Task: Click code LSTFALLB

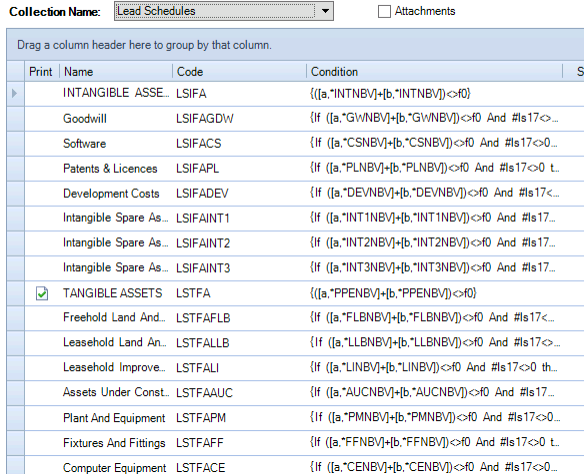Action: click(x=203, y=343)
